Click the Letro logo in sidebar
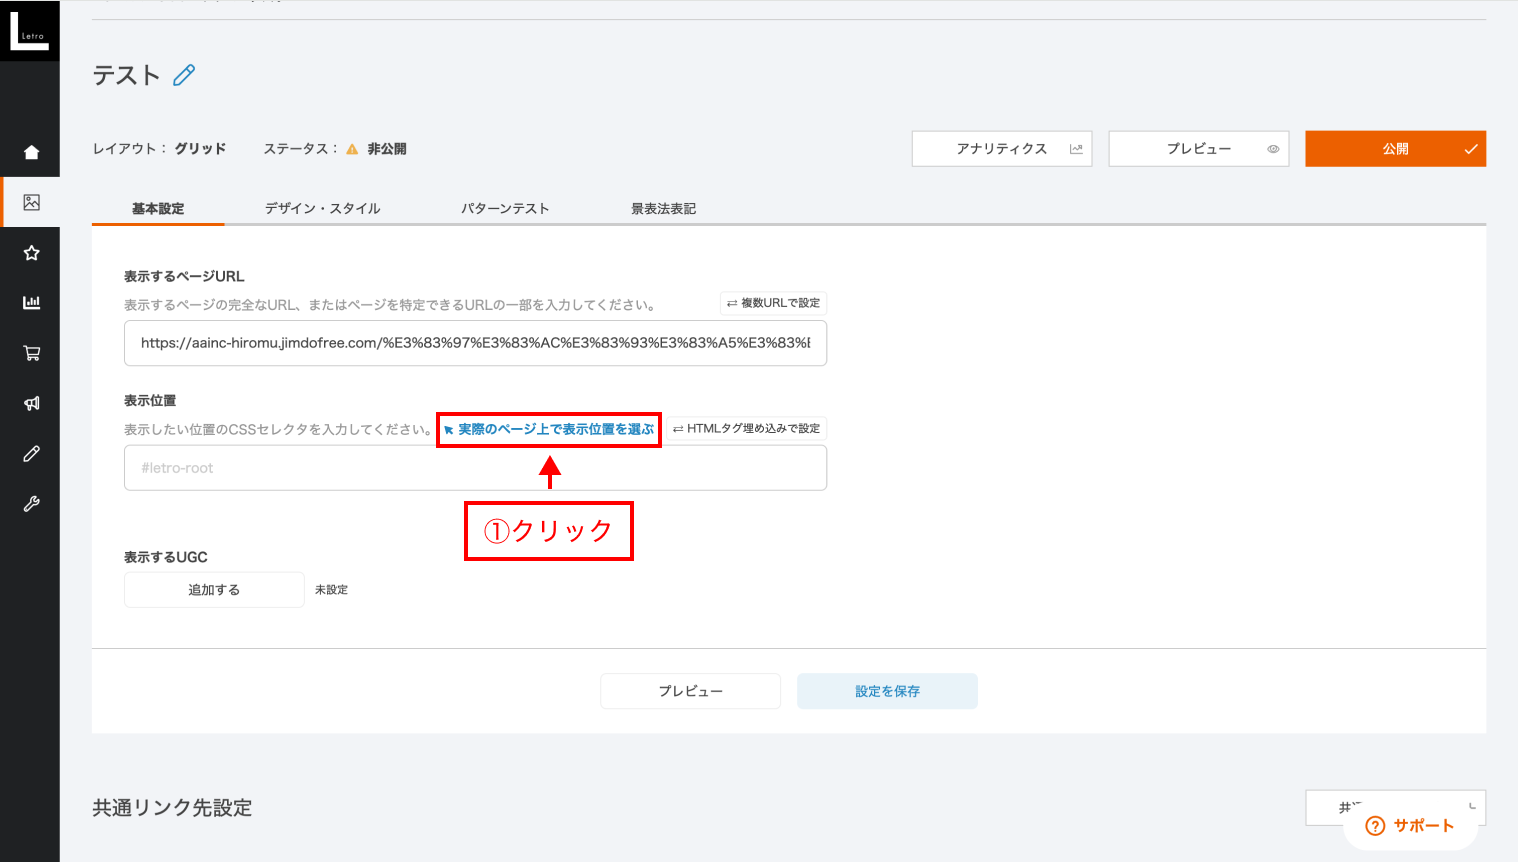 pos(29,30)
